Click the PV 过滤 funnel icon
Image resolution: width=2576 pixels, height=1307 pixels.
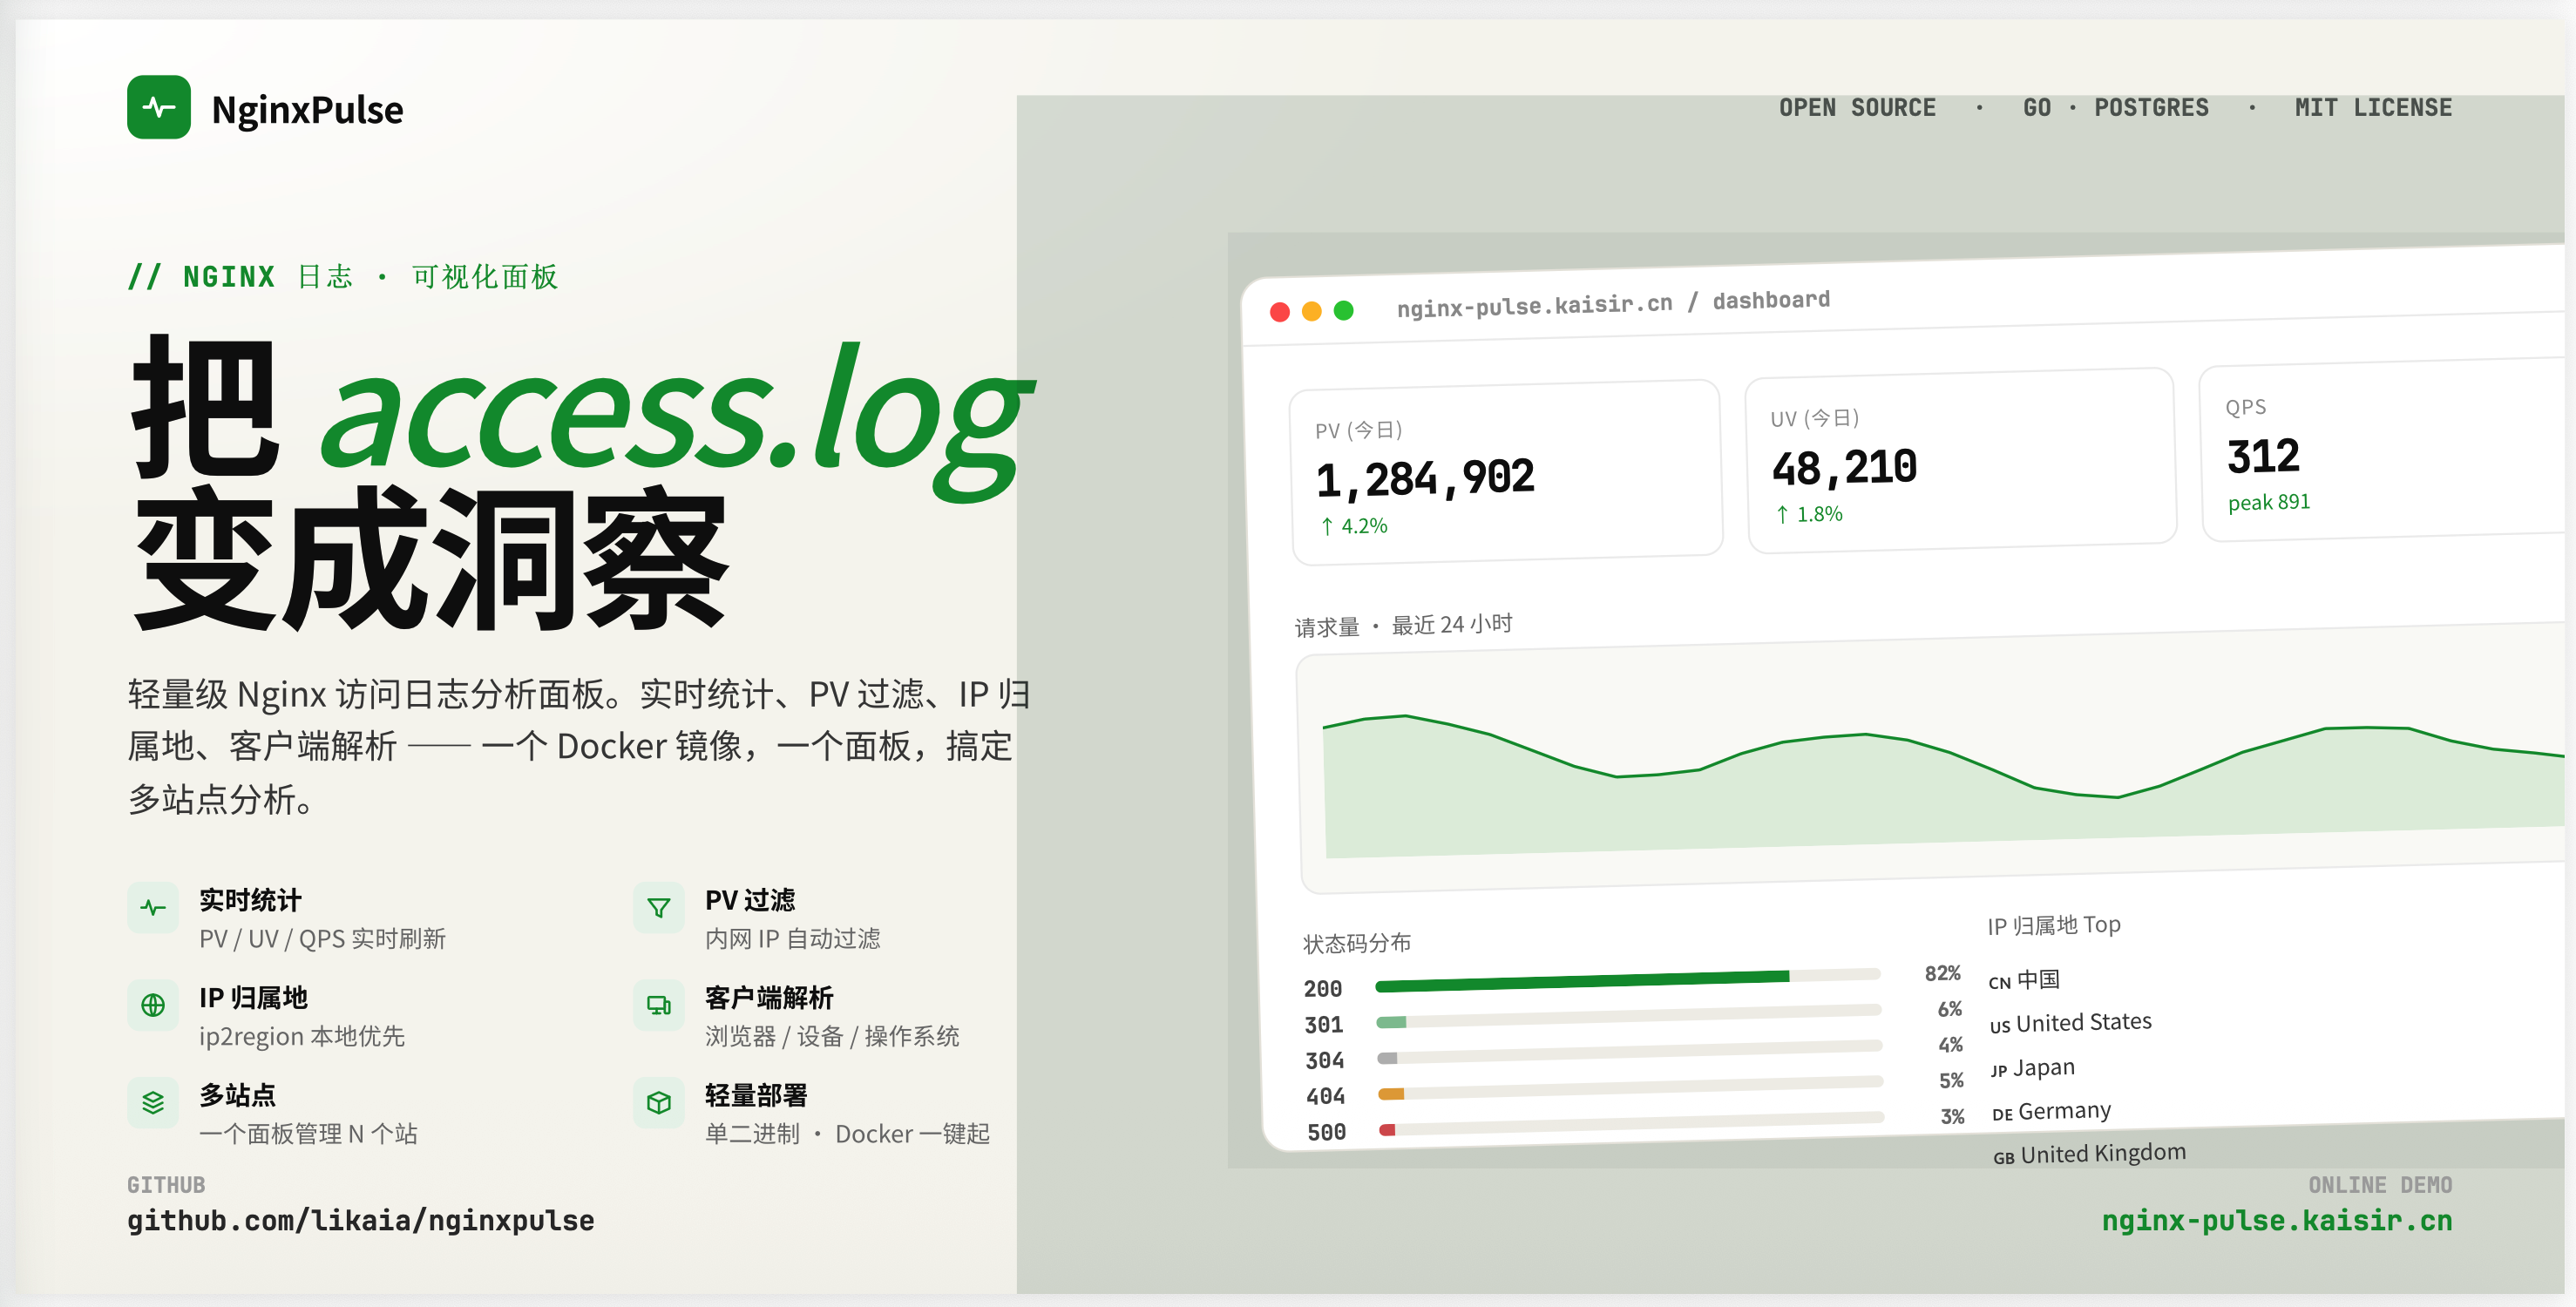[x=658, y=908]
